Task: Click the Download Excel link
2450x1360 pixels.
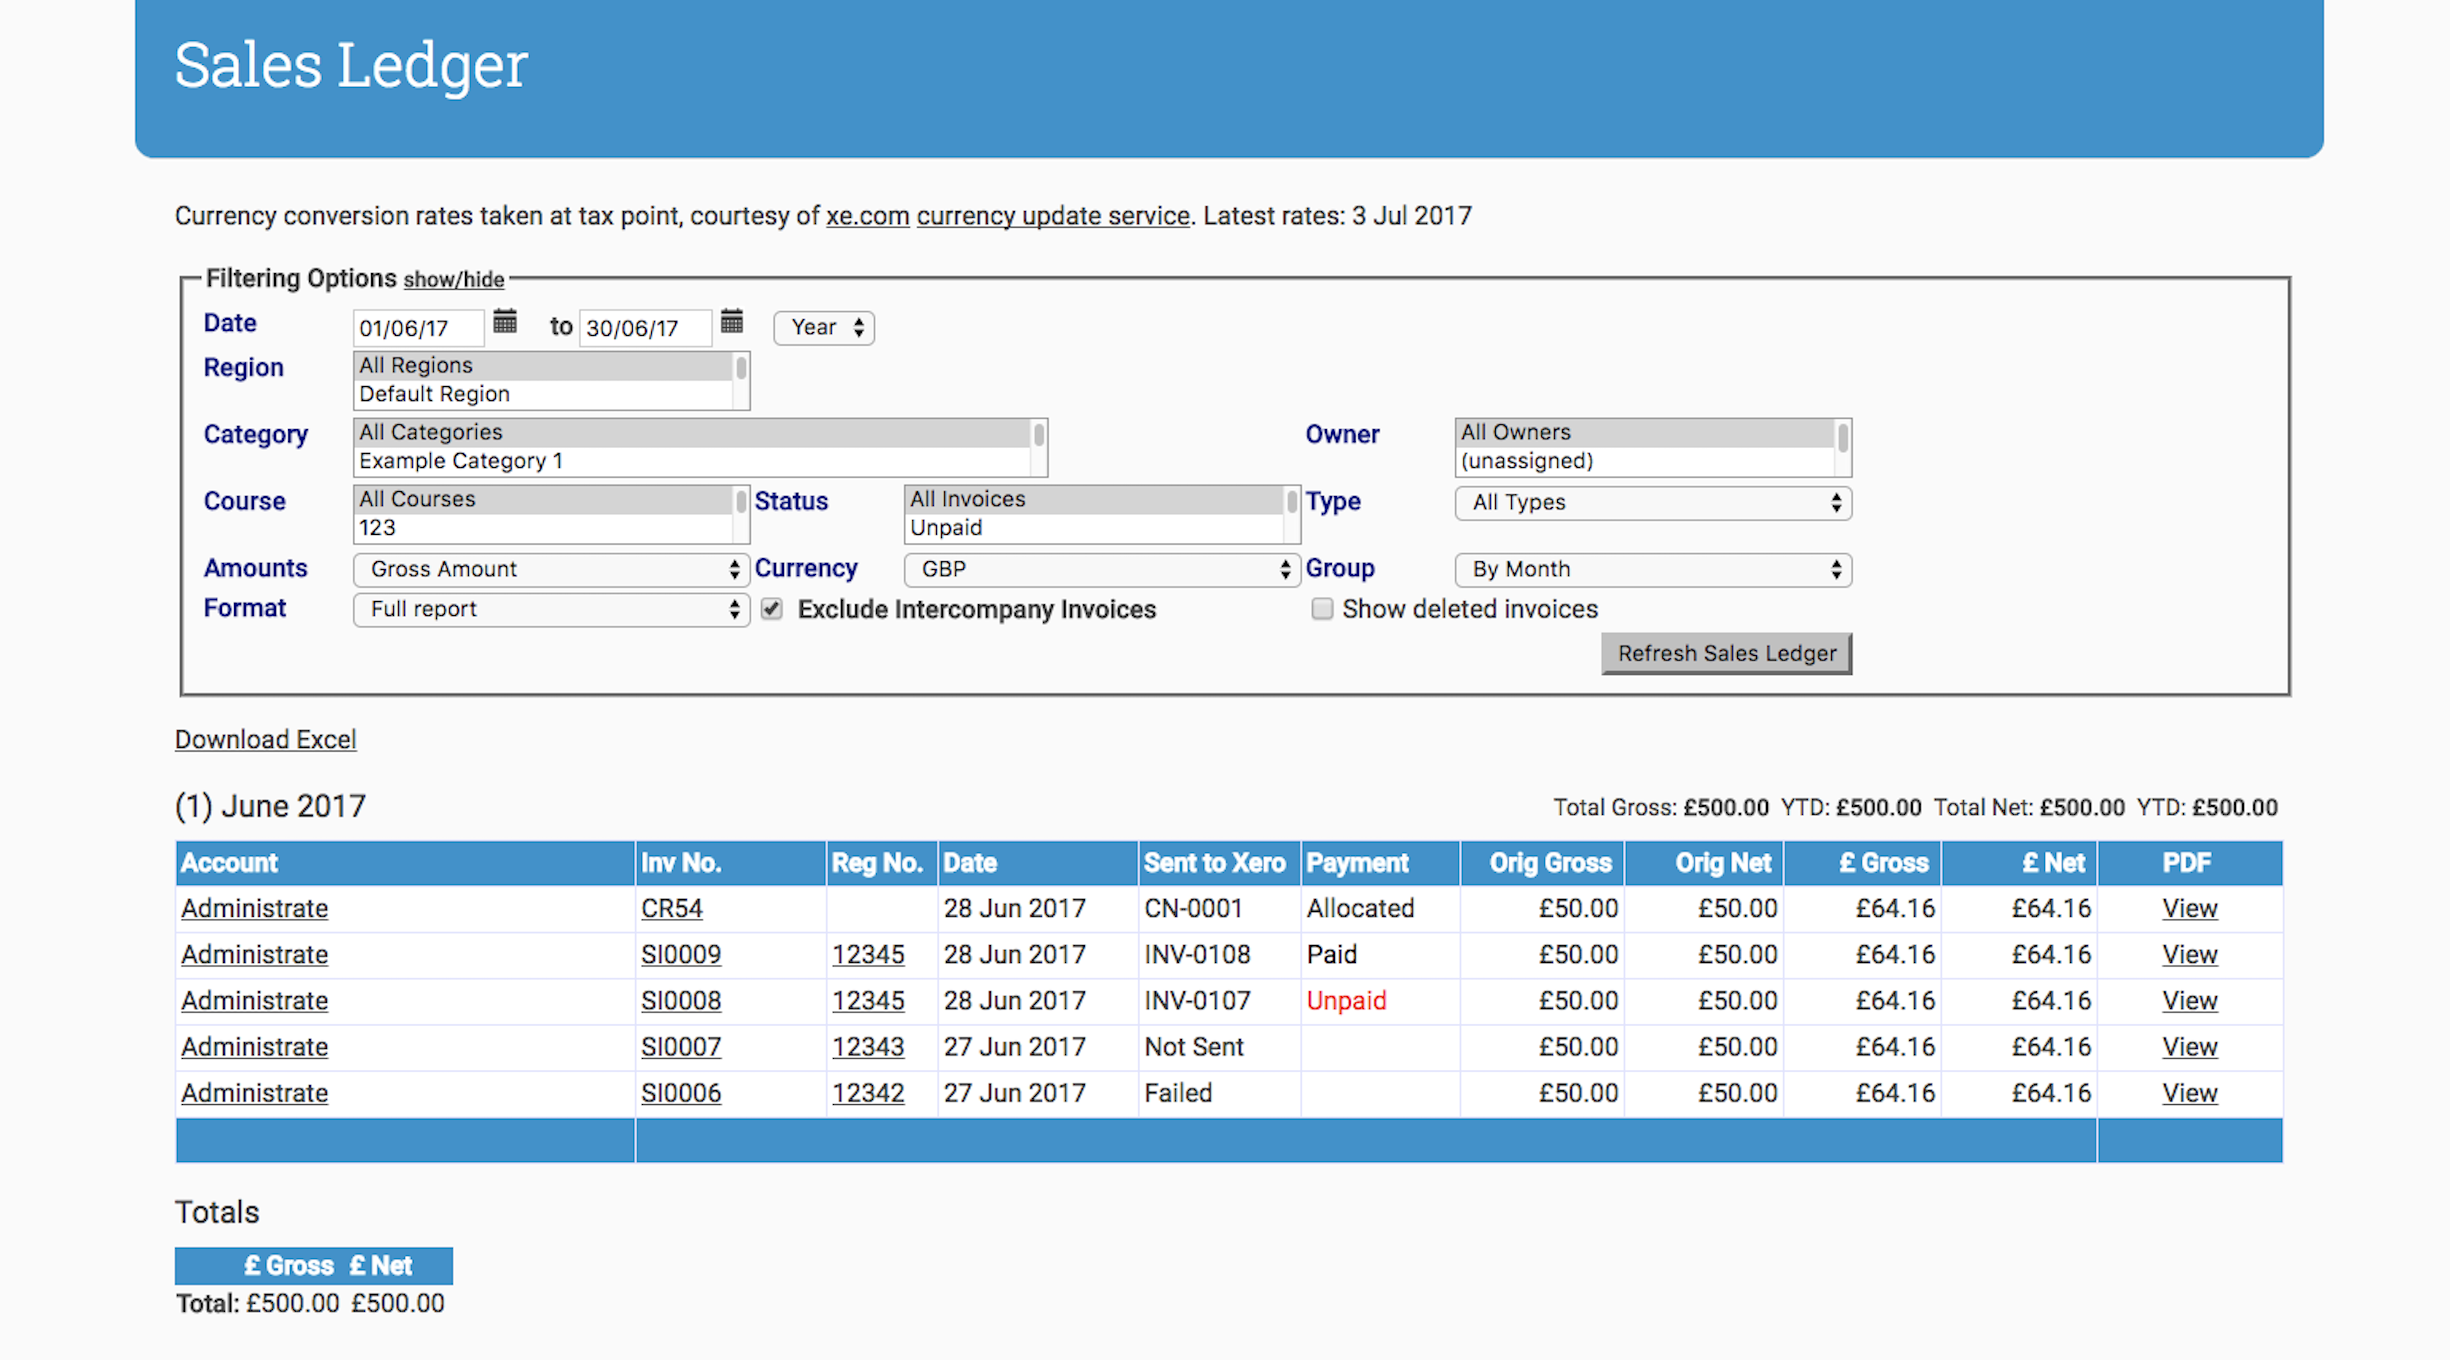Action: click(266, 740)
